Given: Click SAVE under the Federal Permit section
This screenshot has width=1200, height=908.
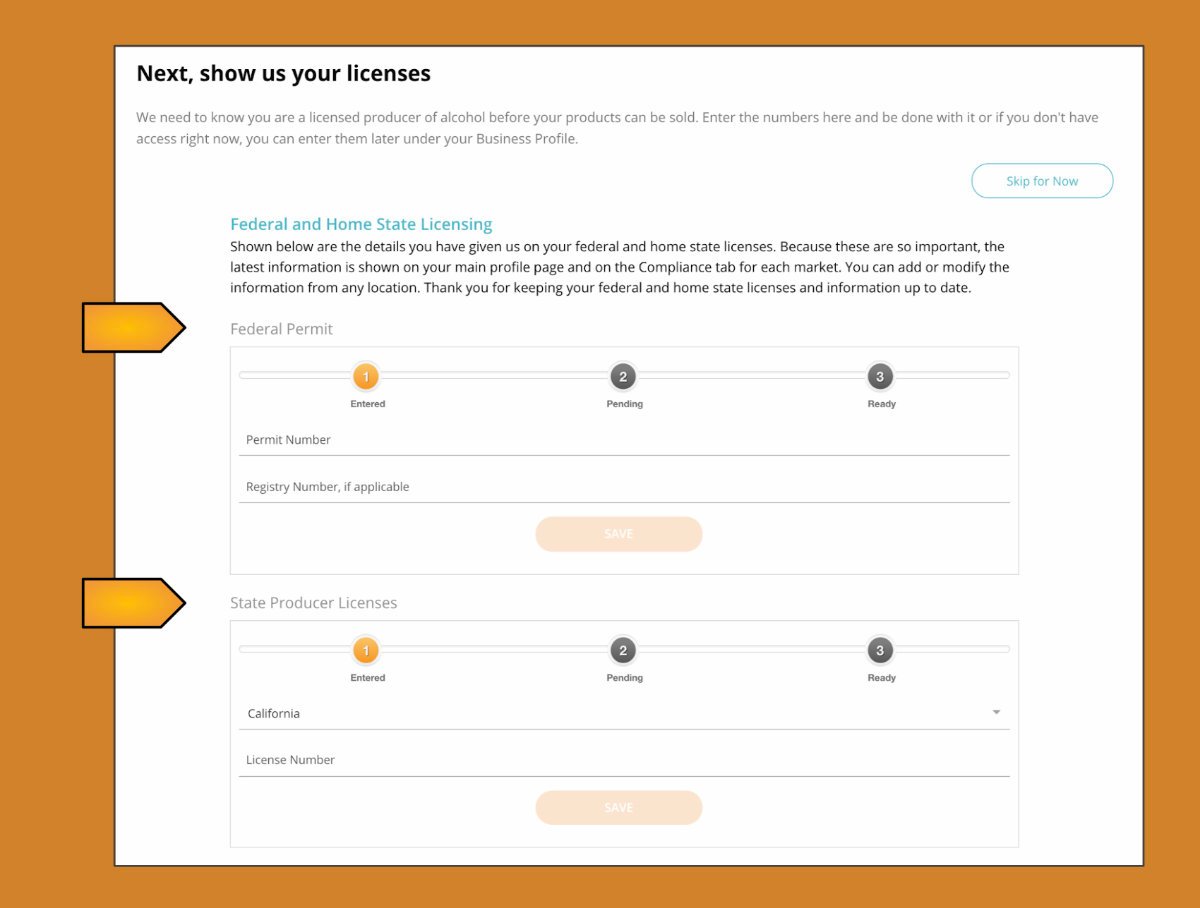Looking at the screenshot, I should coord(618,533).
